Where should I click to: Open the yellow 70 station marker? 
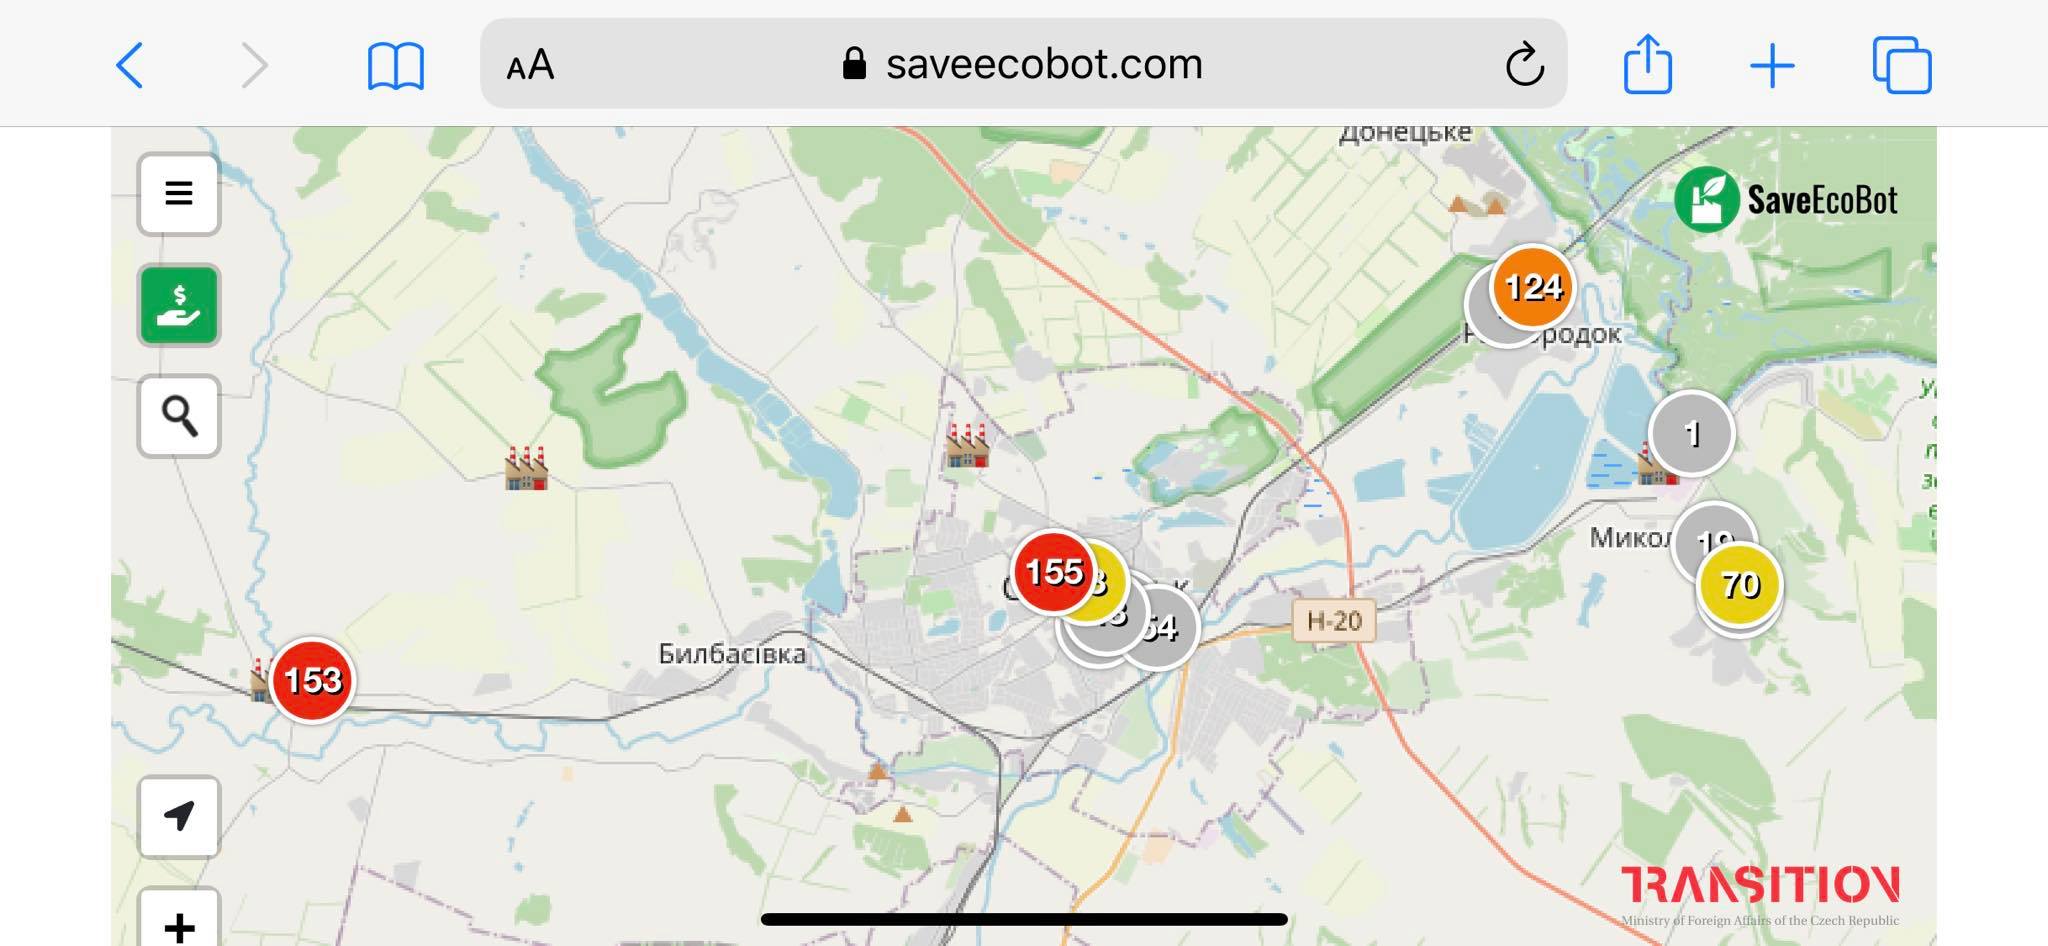[x=1739, y=584]
